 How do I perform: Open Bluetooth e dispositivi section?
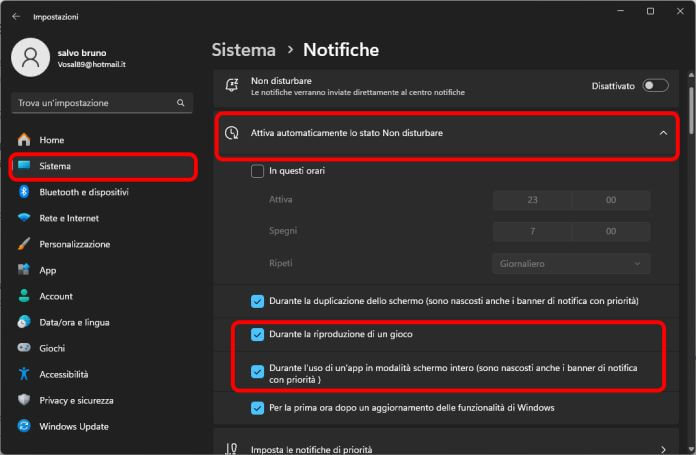click(103, 192)
